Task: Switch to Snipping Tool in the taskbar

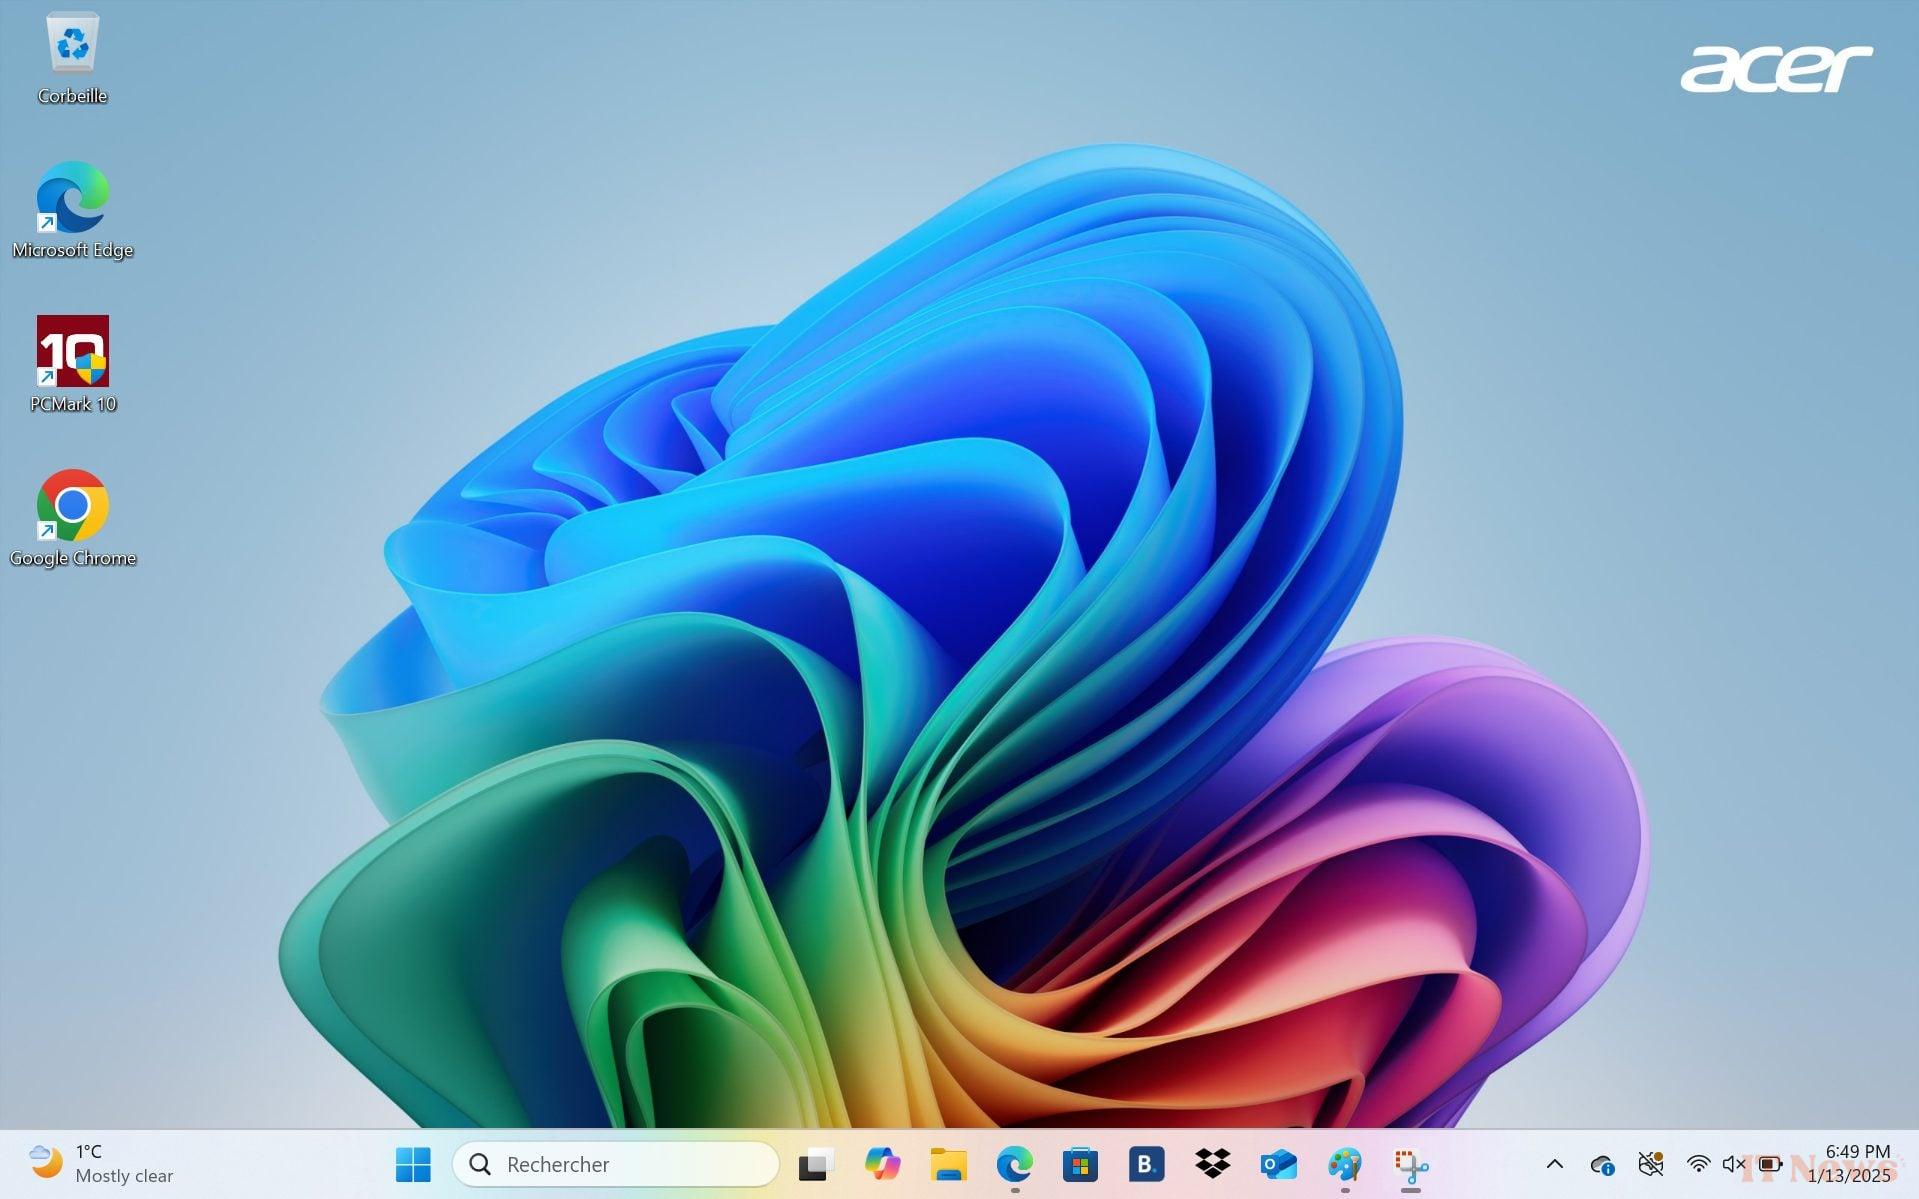Action: pos(1410,1164)
